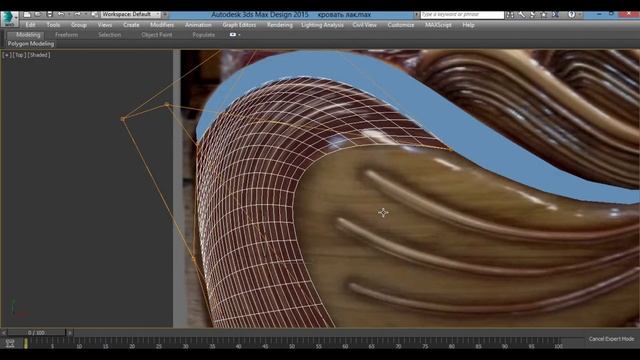This screenshot has height=360, width=640.
Task: Click the time slider previous frame arrow
Action: (x=4, y=333)
